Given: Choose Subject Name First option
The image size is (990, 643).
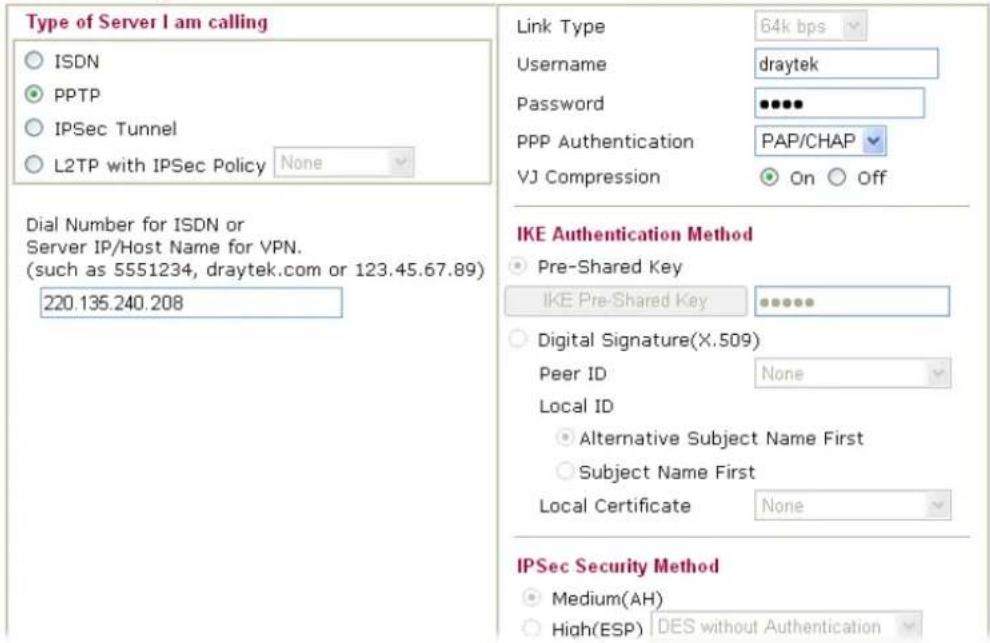Looking at the screenshot, I should click(x=564, y=471).
